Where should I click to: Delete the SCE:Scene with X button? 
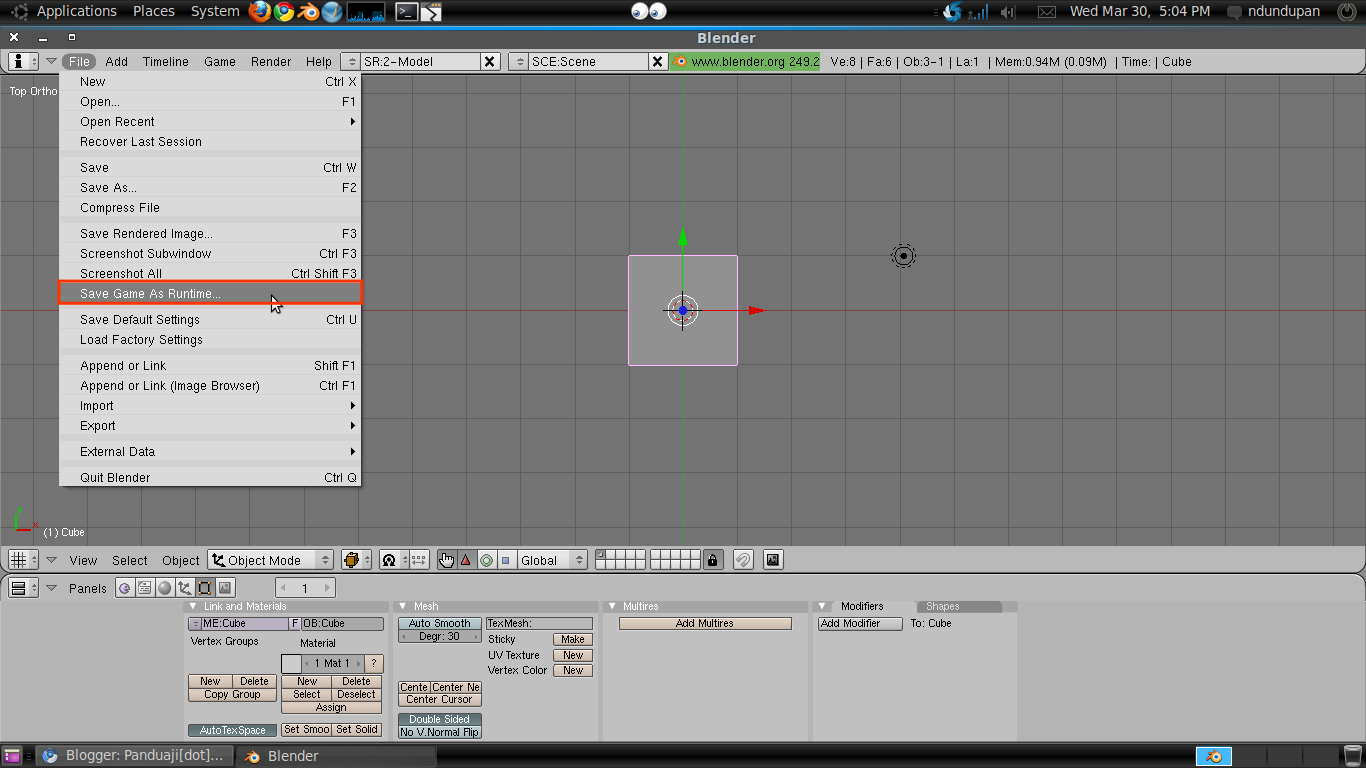(658, 61)
